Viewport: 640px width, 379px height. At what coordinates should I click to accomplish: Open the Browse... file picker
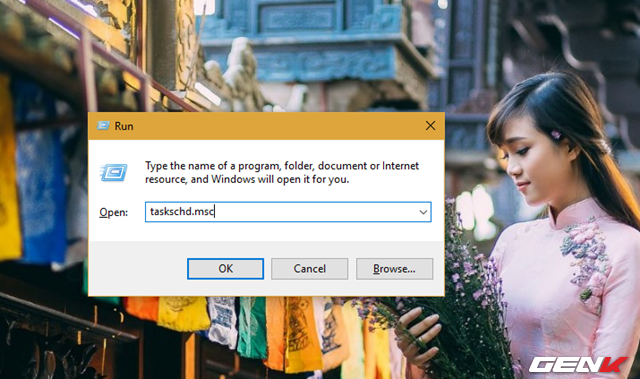point(394,268)
